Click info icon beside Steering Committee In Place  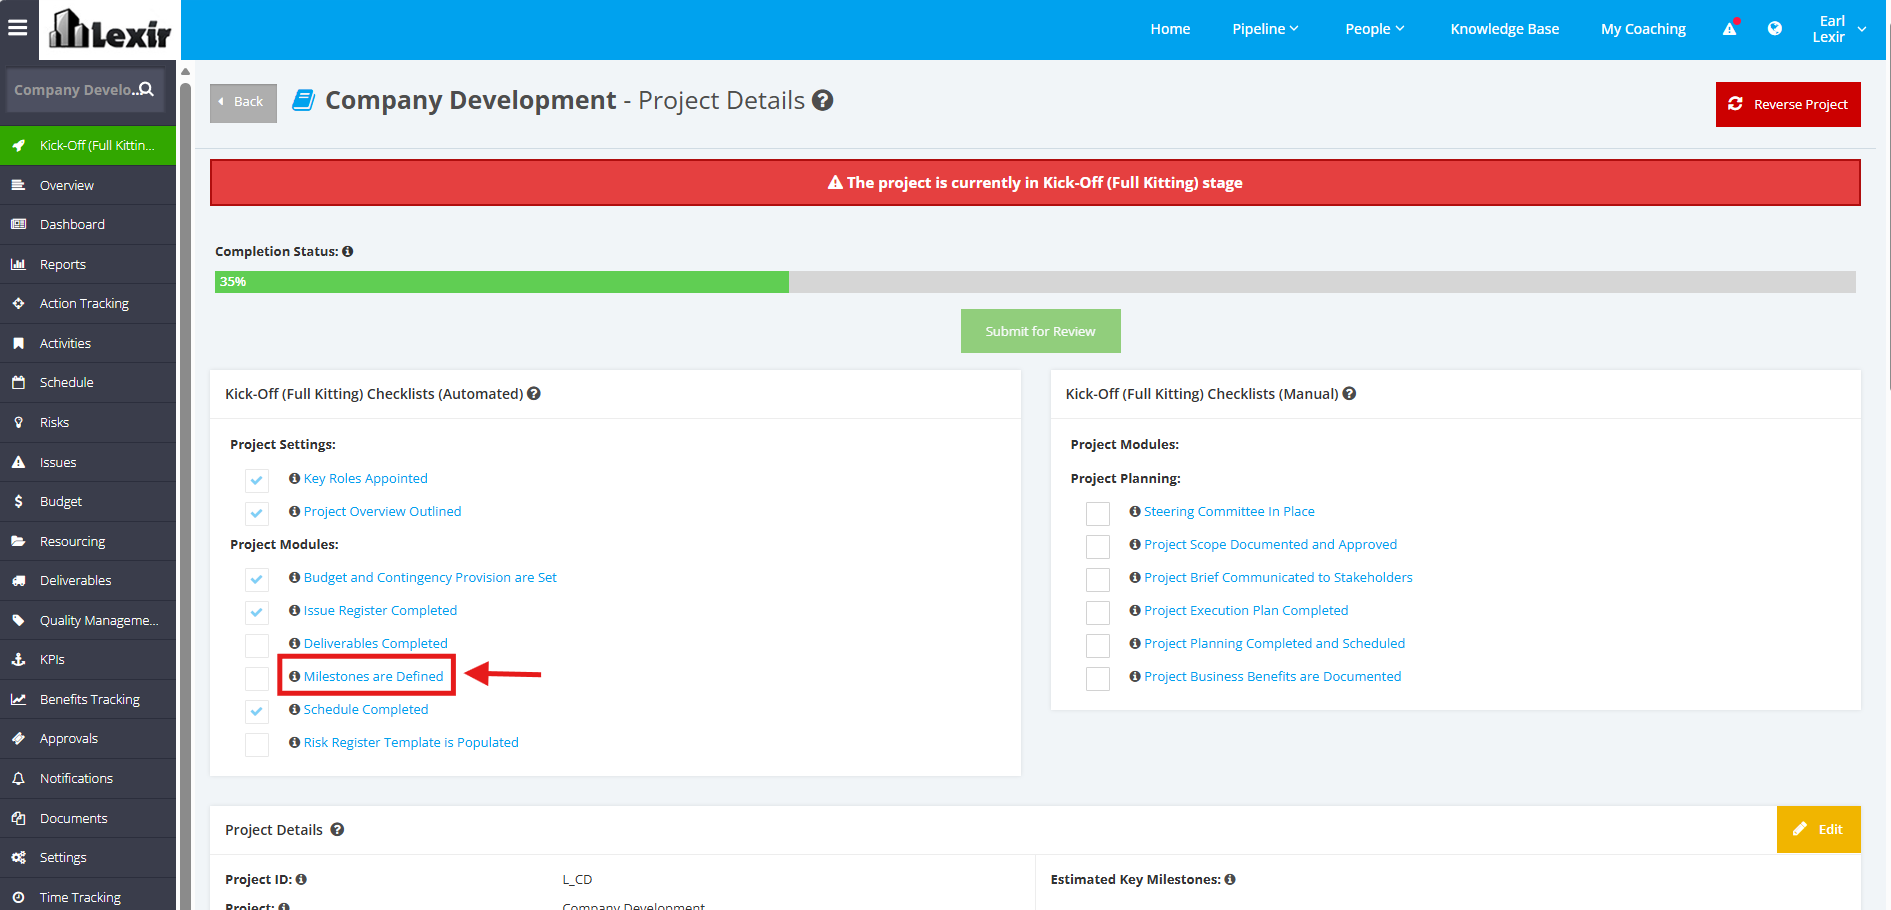tap(1135, 511)
